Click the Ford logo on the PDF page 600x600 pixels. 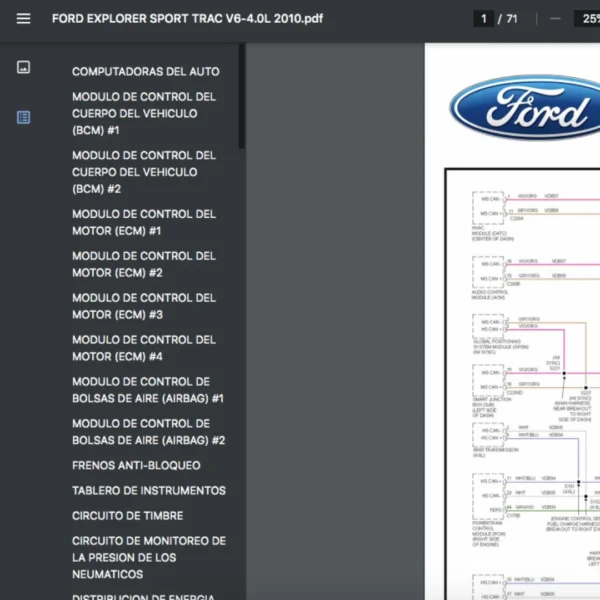coord(525,107)
